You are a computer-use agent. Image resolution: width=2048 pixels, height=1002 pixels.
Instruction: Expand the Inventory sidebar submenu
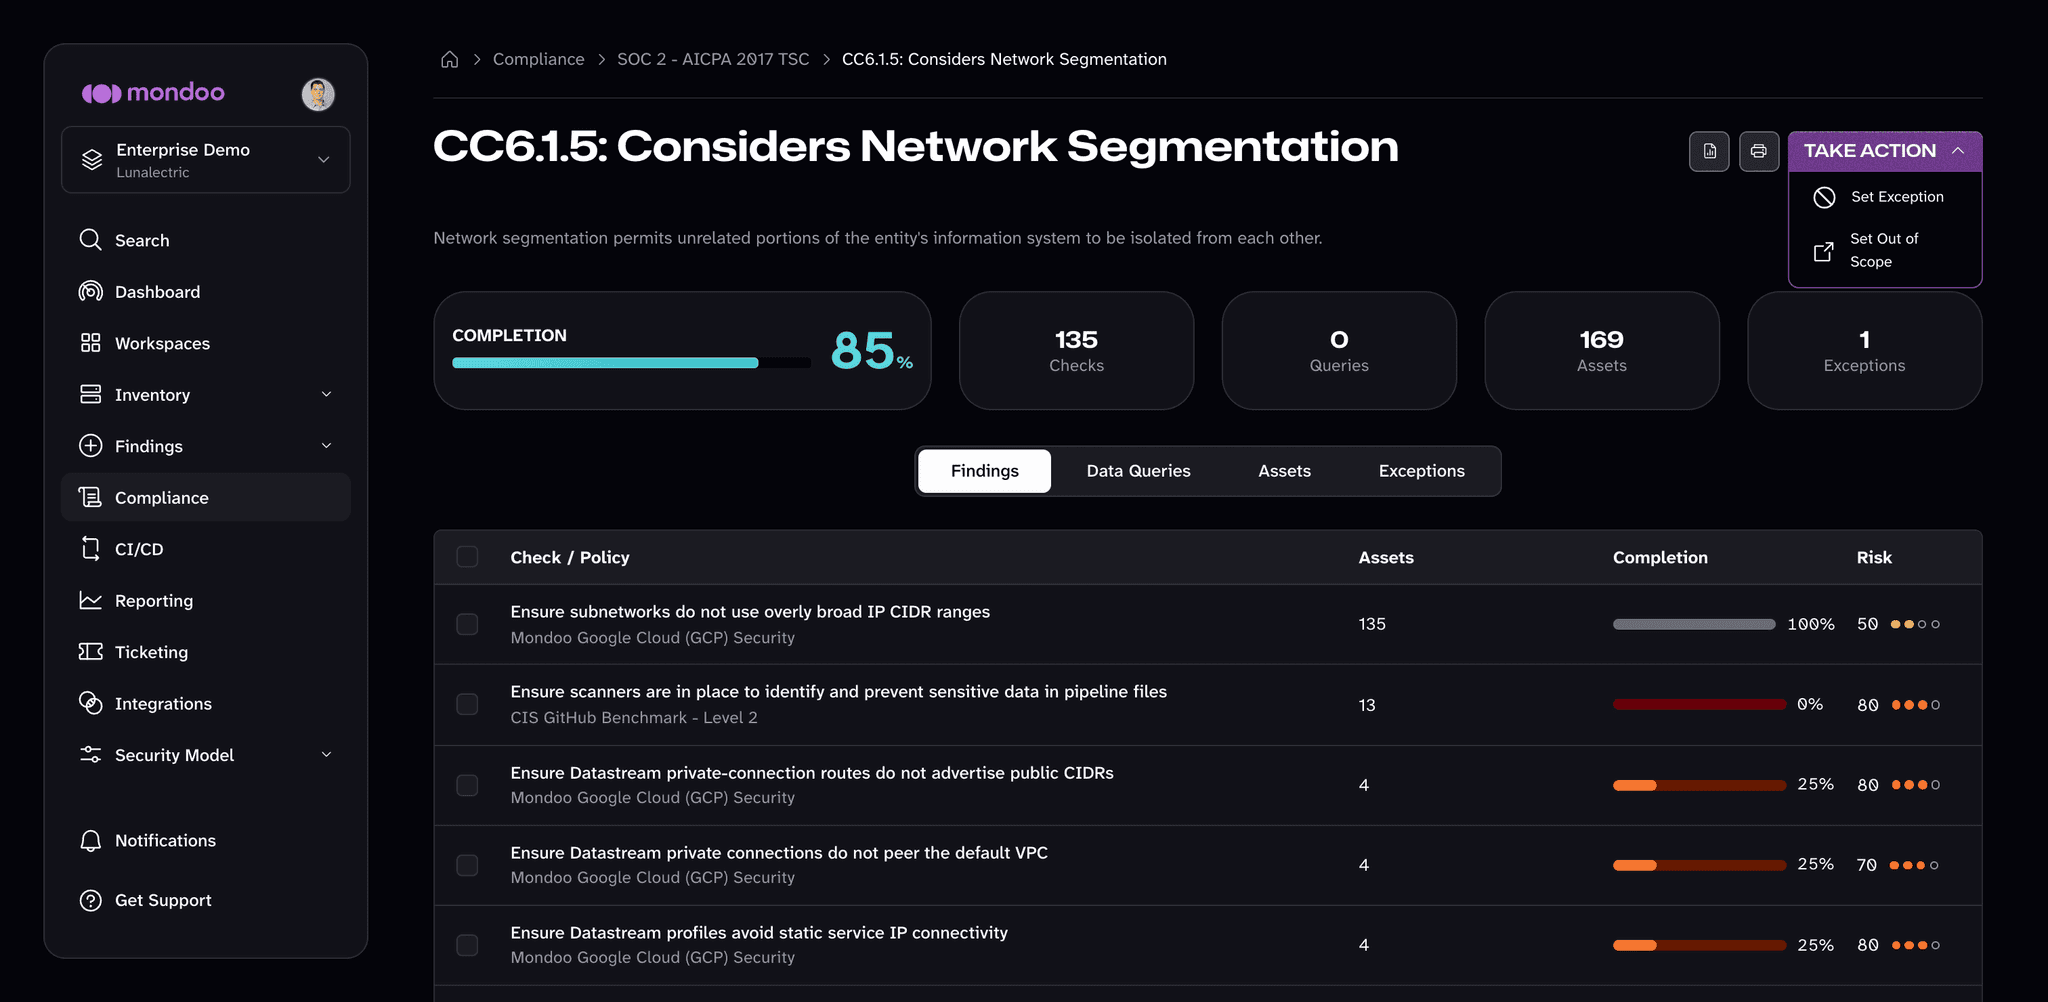coord(326,394)
